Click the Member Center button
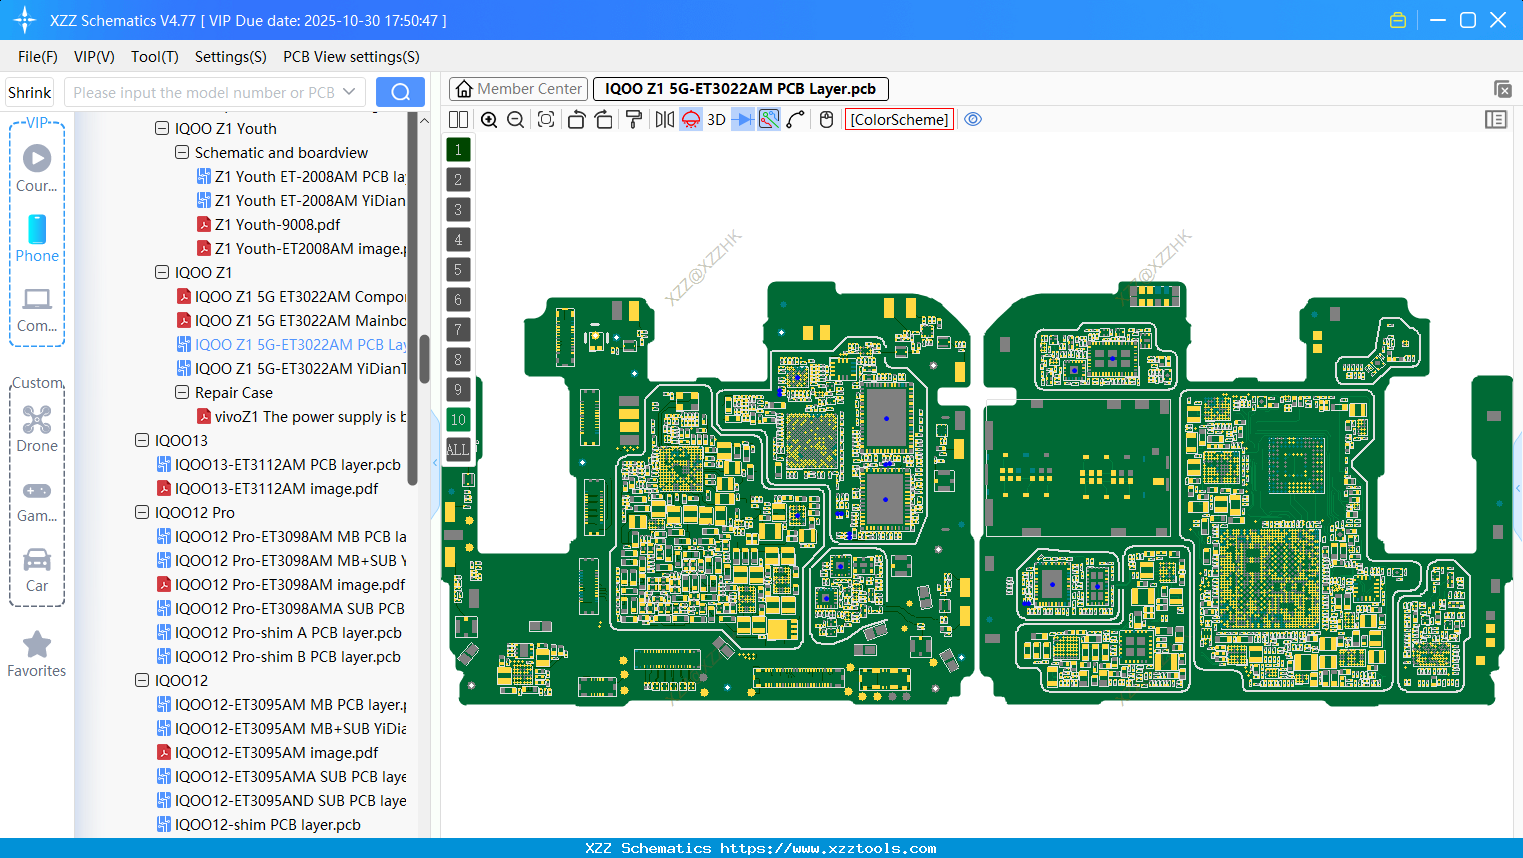This screenshot has width=1523, height=858. (517, 88)
